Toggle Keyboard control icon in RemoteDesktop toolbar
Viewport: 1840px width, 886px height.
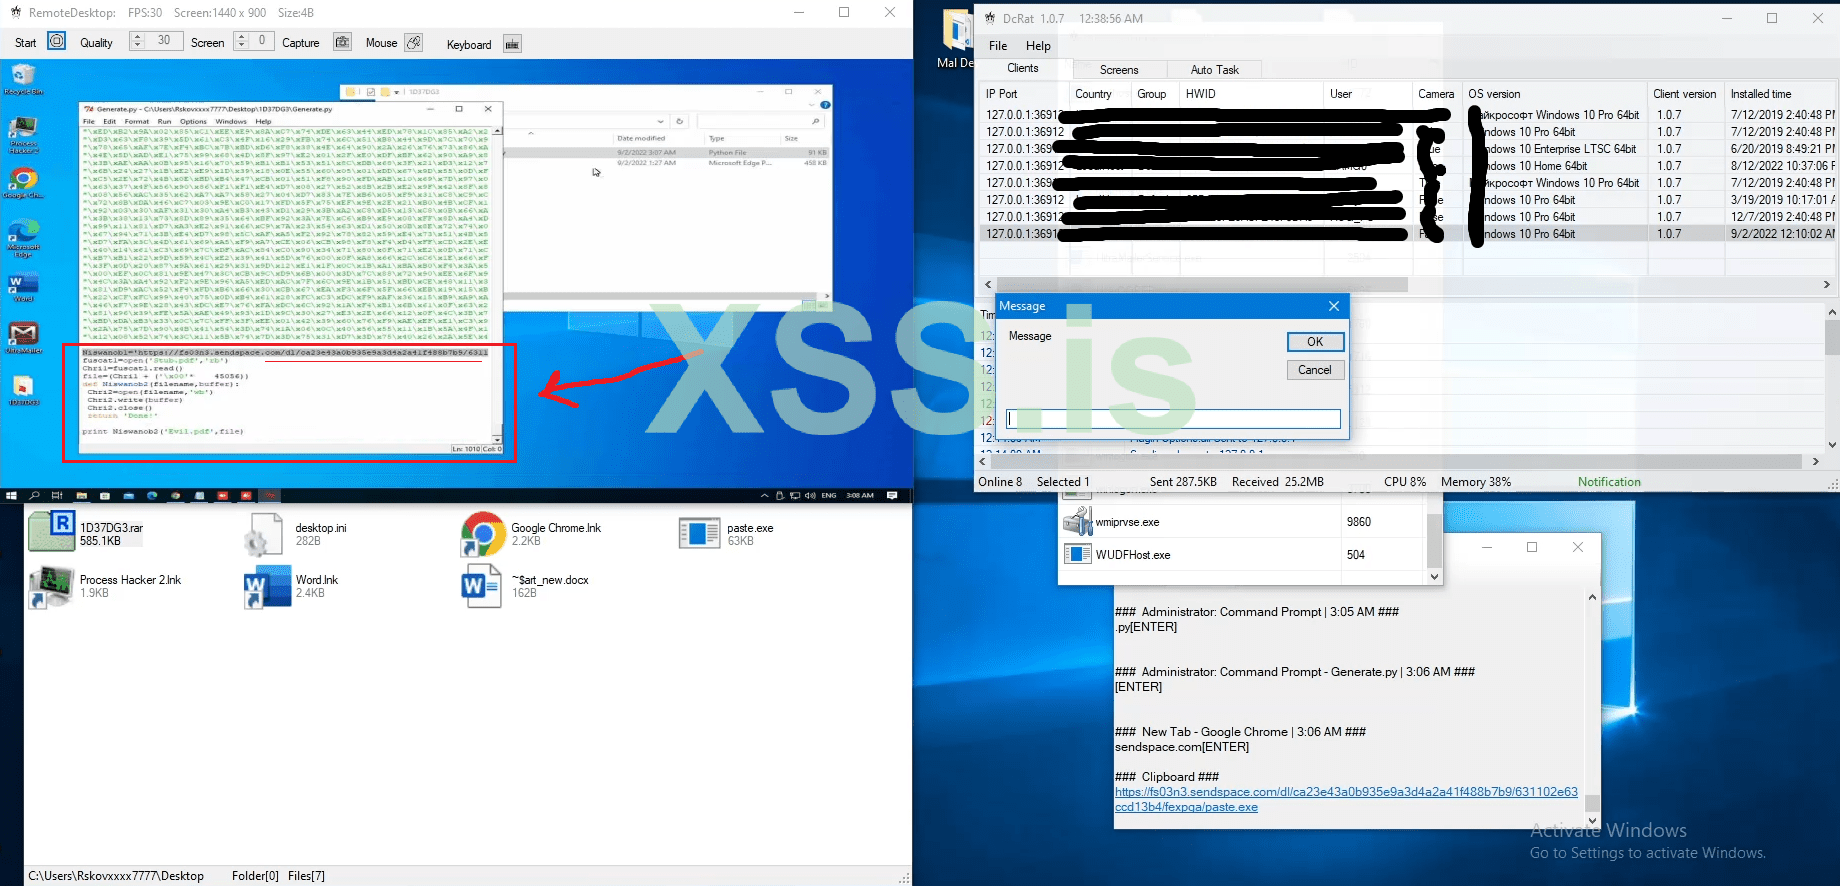512,43
